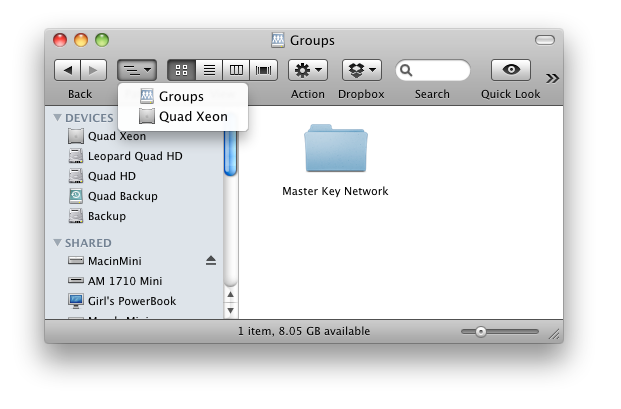Open the Quick Look eye button
621x409 pixels.
click(510, 70)
